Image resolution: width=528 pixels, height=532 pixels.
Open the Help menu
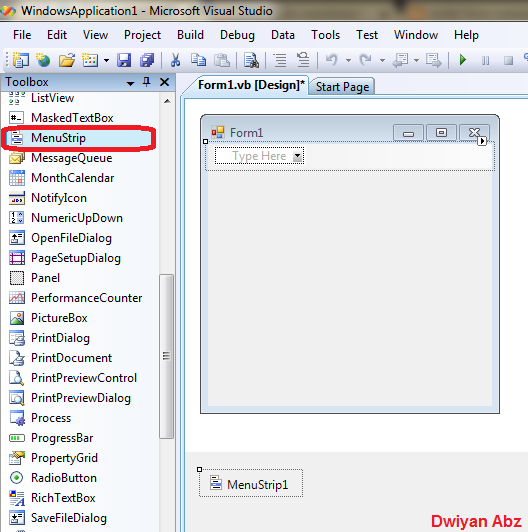tap(466, 35)
